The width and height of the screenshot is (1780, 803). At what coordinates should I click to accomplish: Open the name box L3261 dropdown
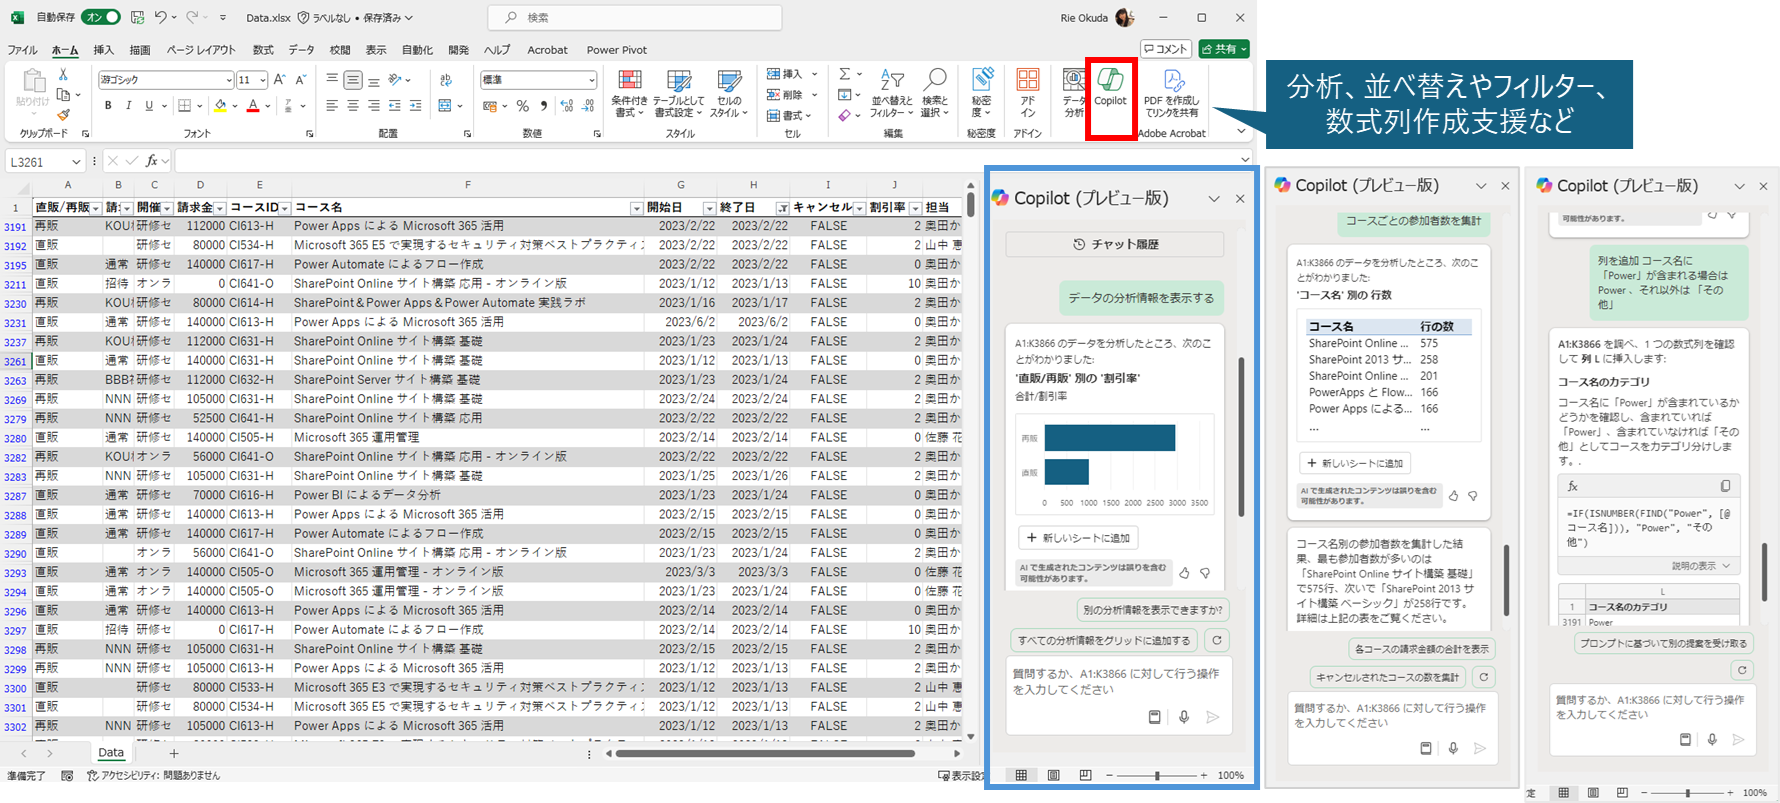(x=76, y=161)
